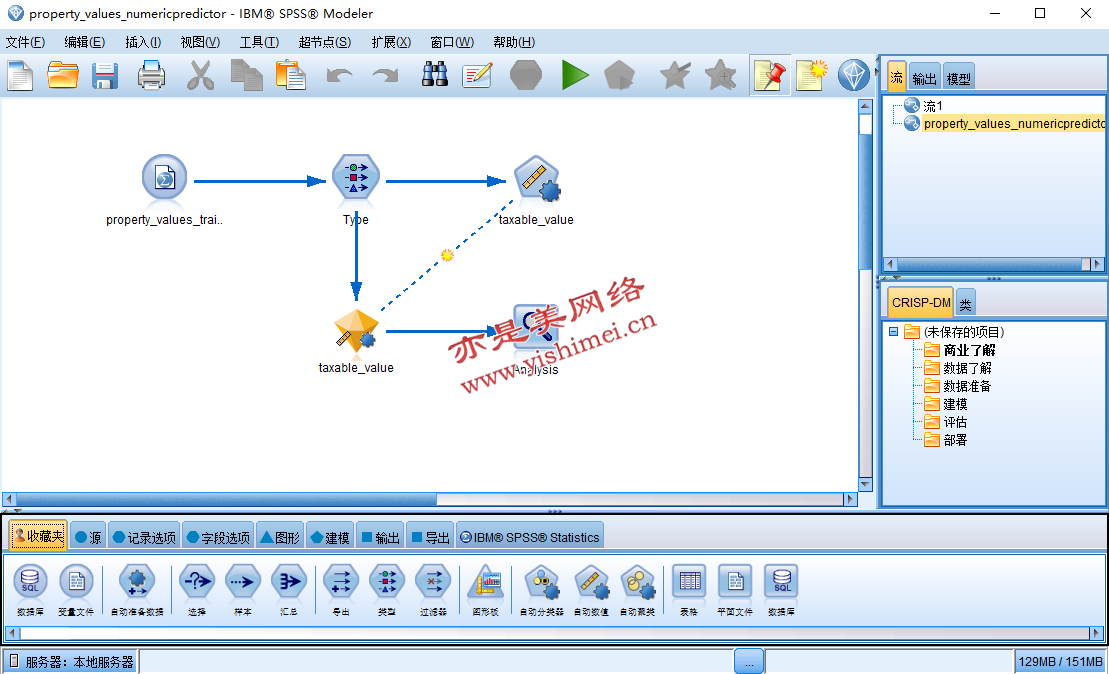Toggle the pinned-note comment display icon

[770, 75]
